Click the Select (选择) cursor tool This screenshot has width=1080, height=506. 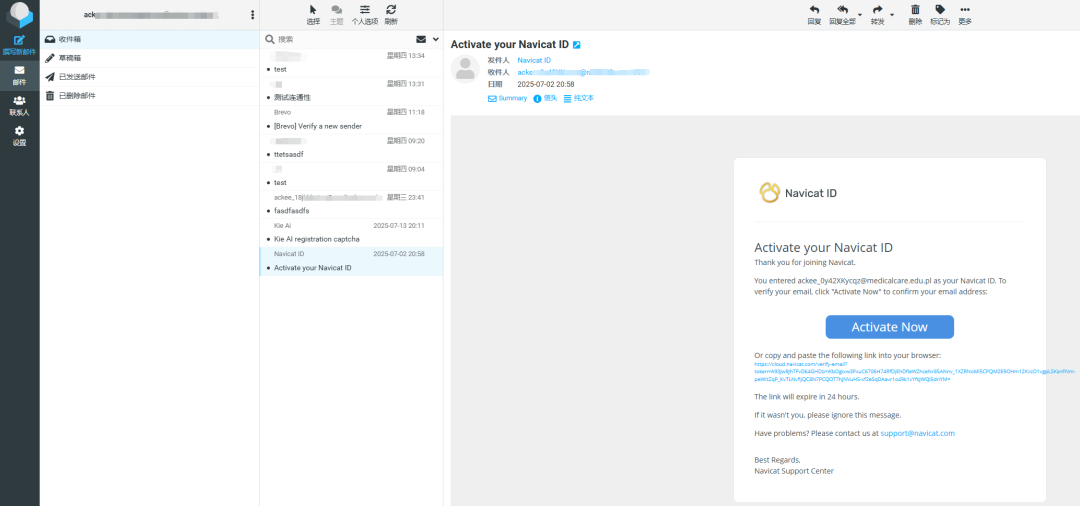313,10
